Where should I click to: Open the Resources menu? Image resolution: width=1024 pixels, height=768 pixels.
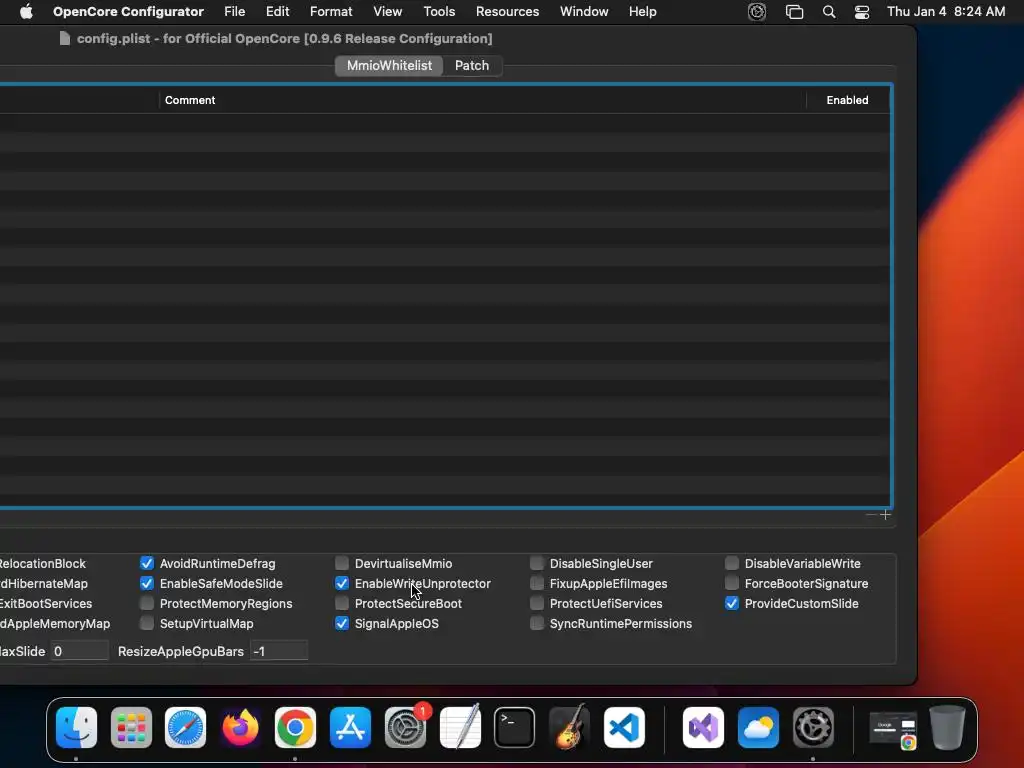coord(507,11)
